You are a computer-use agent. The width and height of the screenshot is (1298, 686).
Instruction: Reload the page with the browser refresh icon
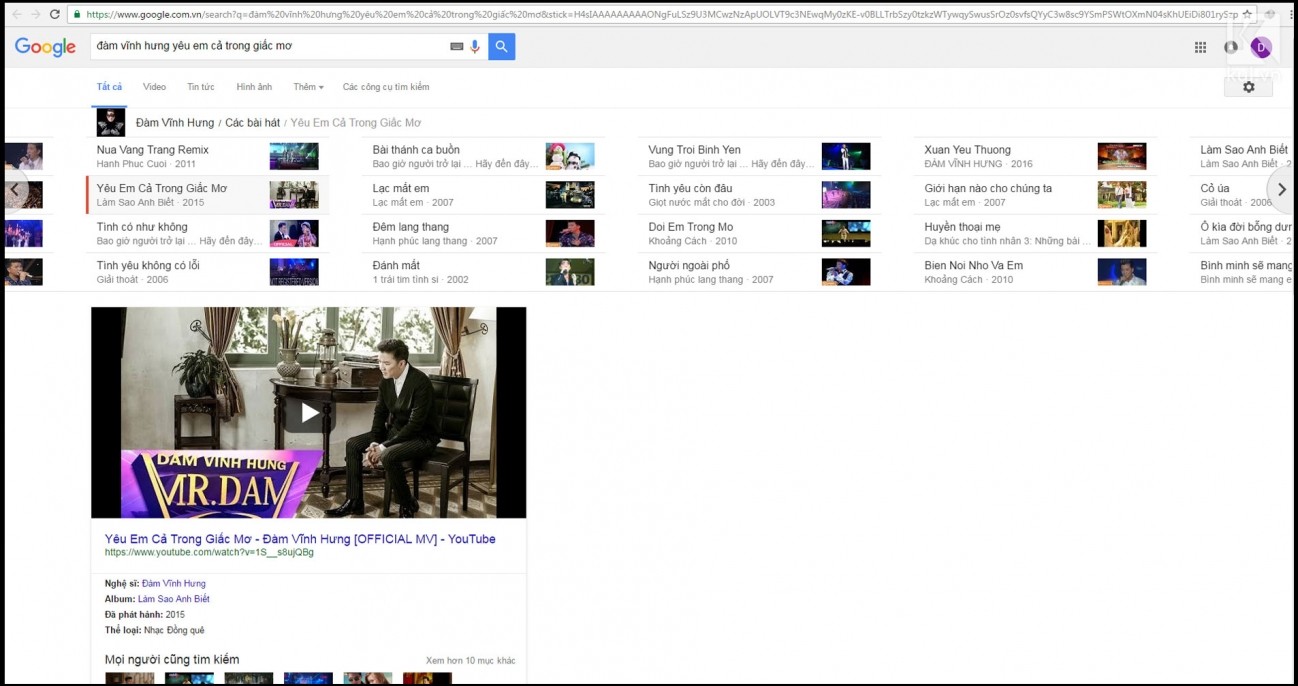point(54,14)
